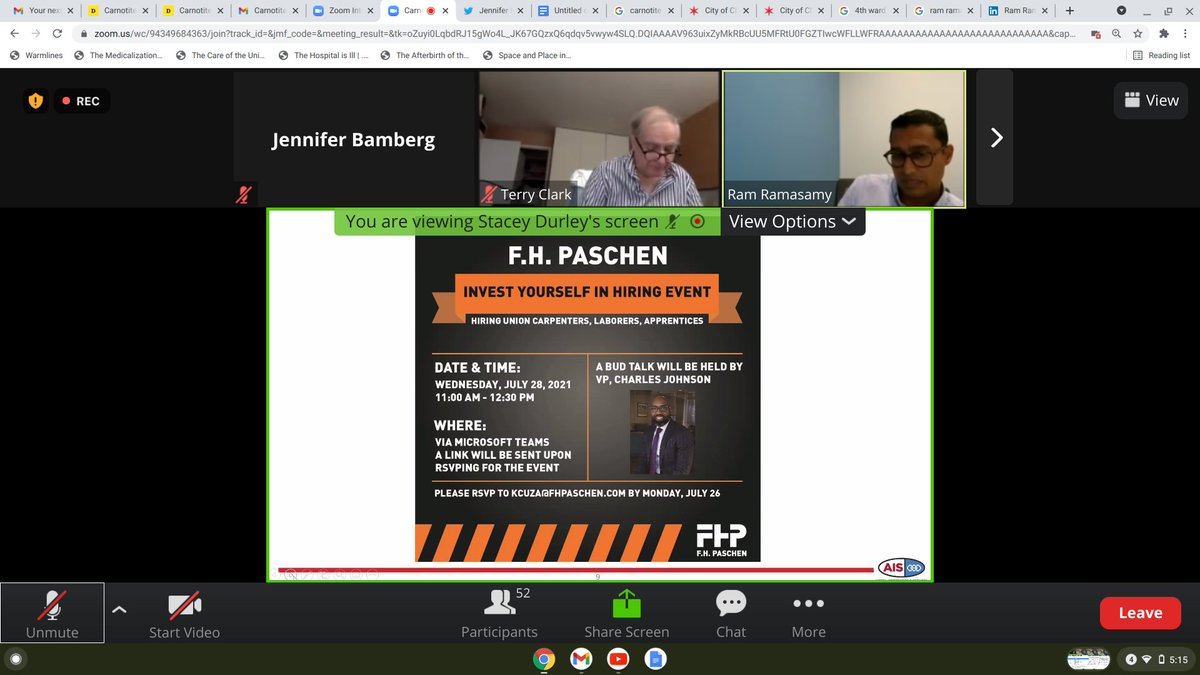Screen dimensions: 1200x675
Task: Switch to the 'Zoom Int' tab
Action: (341, 11)
